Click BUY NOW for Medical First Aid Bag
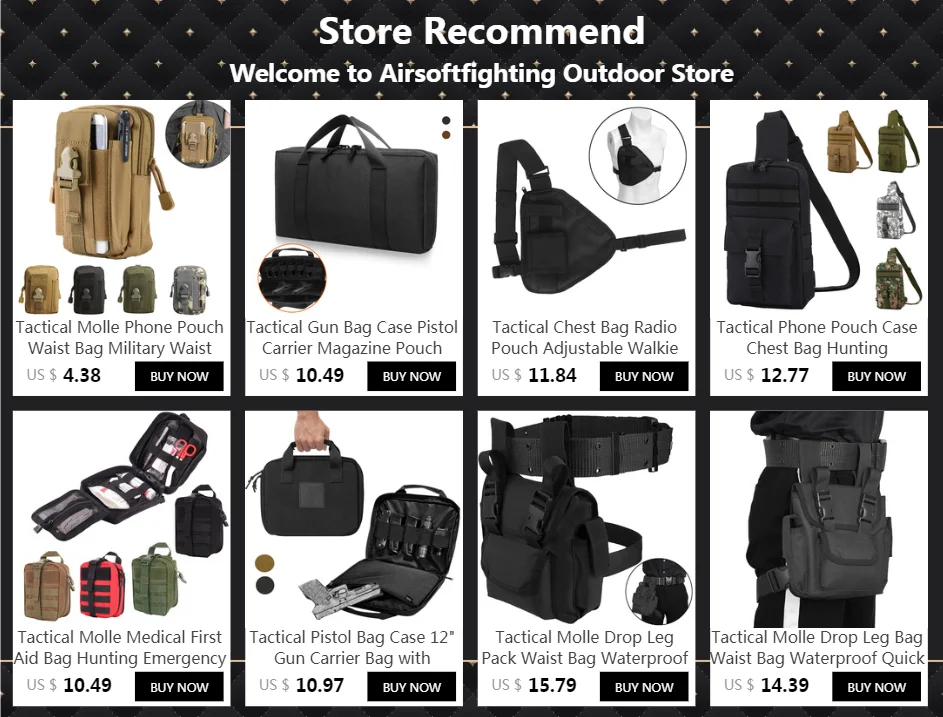Viewport: 943px width, 717px height. coord(179,687)
